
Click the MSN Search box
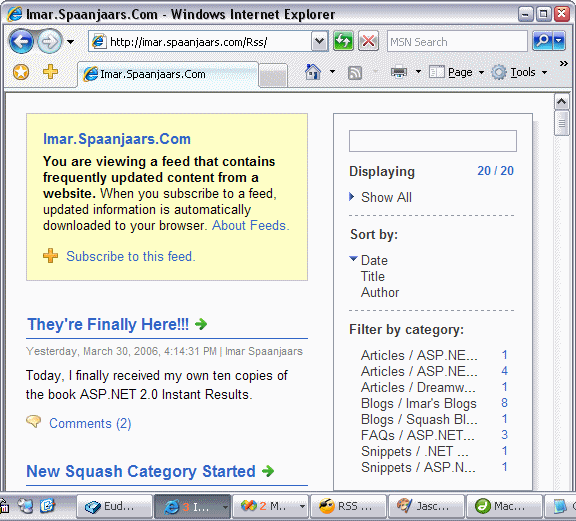[457, 42]
